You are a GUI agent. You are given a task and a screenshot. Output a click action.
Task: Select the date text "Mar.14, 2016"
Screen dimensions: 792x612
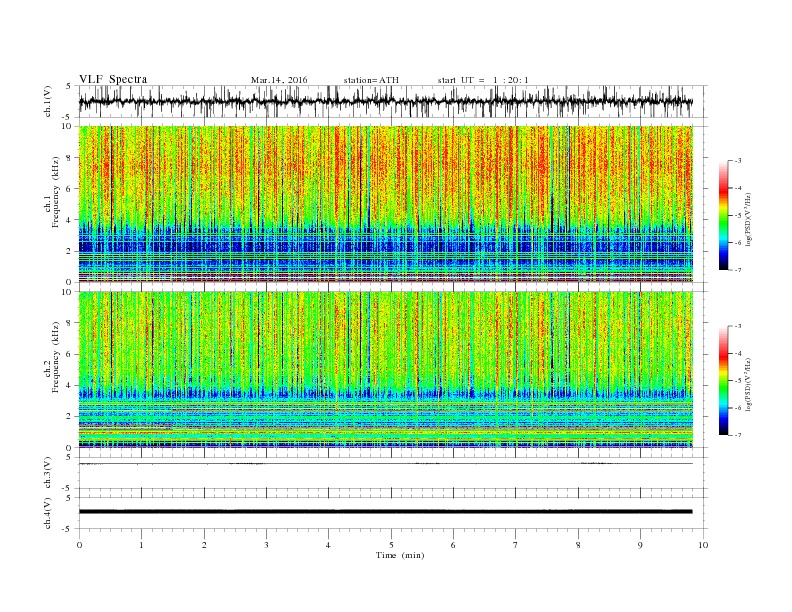[x=279, y=80]
